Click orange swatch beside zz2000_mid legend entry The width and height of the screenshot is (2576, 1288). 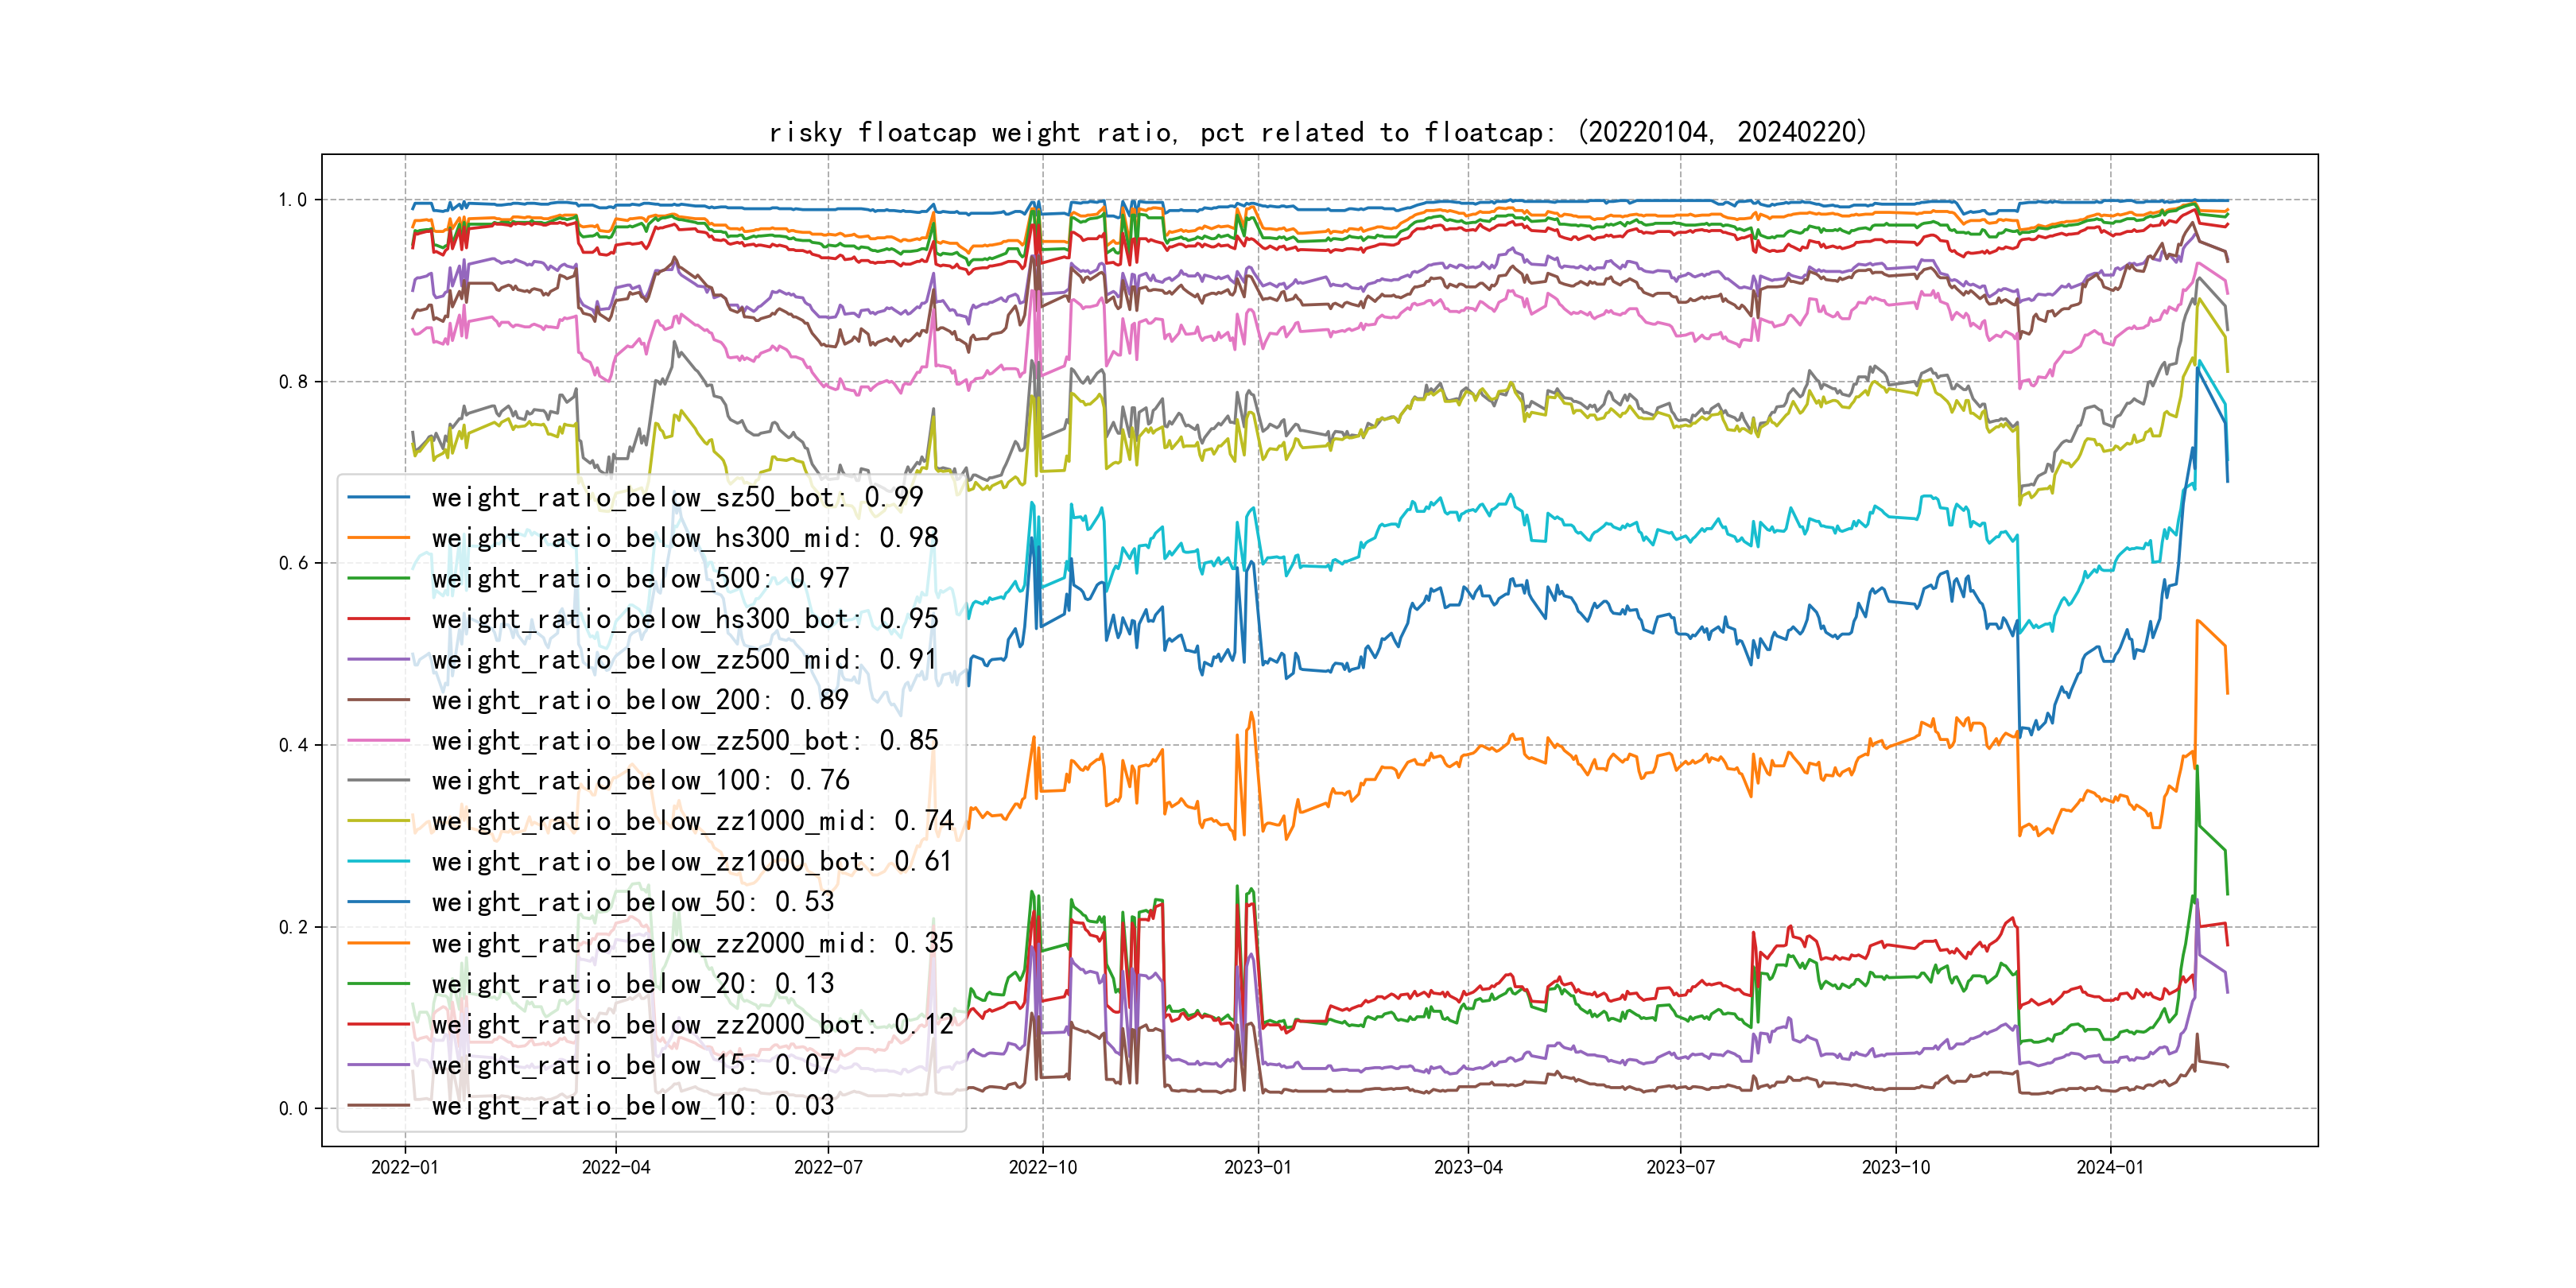[379, 943]
